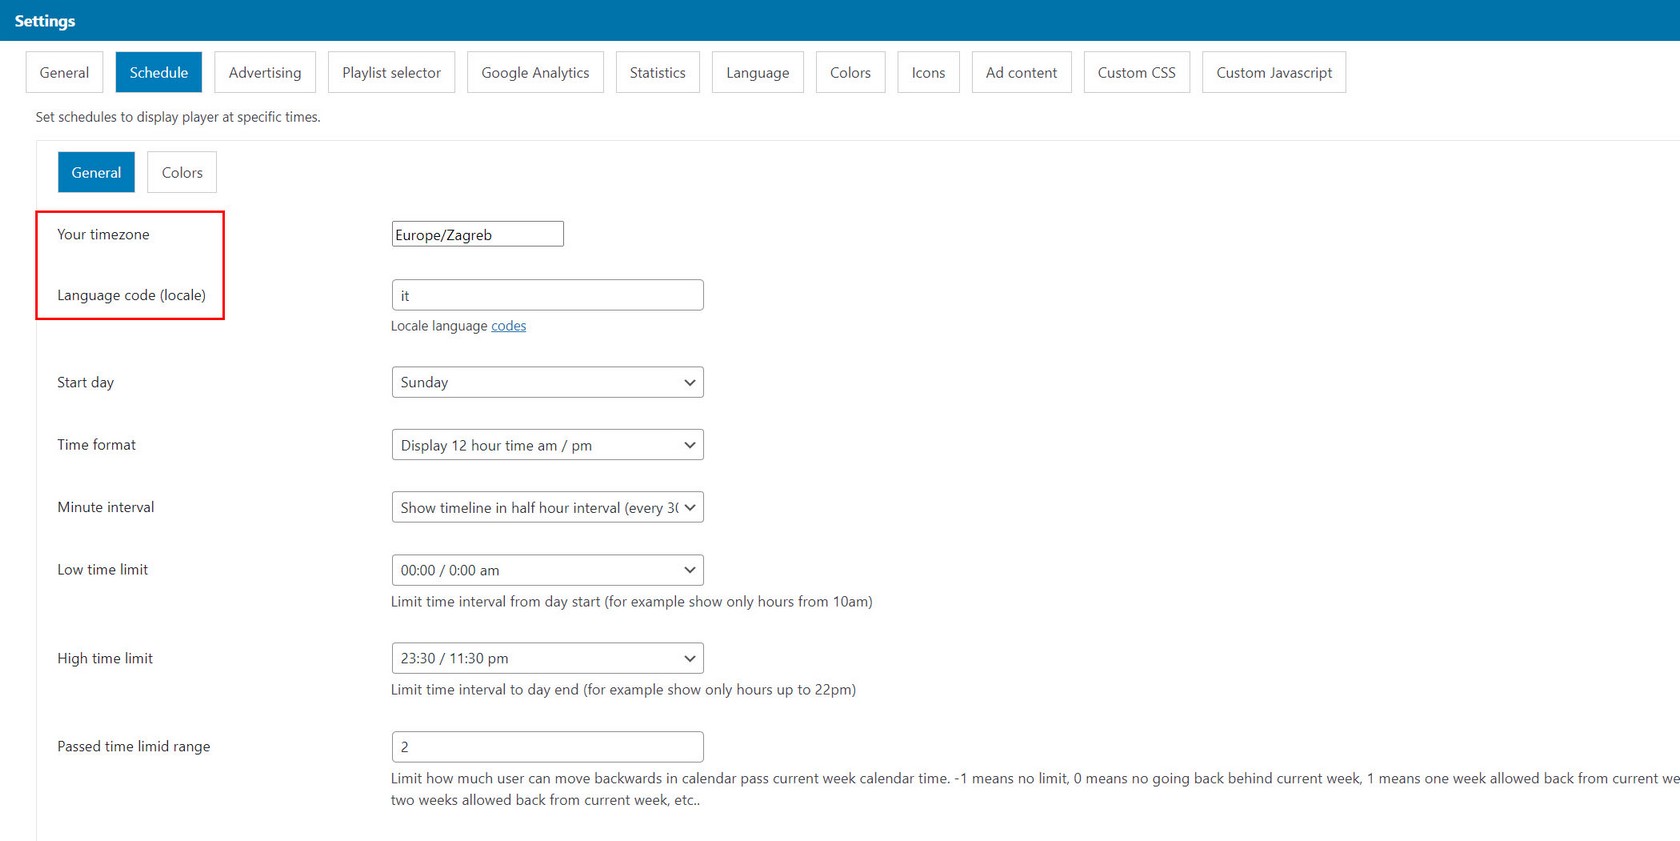Focus the Language code locale field
Viewport: 1680px width, 841px height.
tap(547, 295)
